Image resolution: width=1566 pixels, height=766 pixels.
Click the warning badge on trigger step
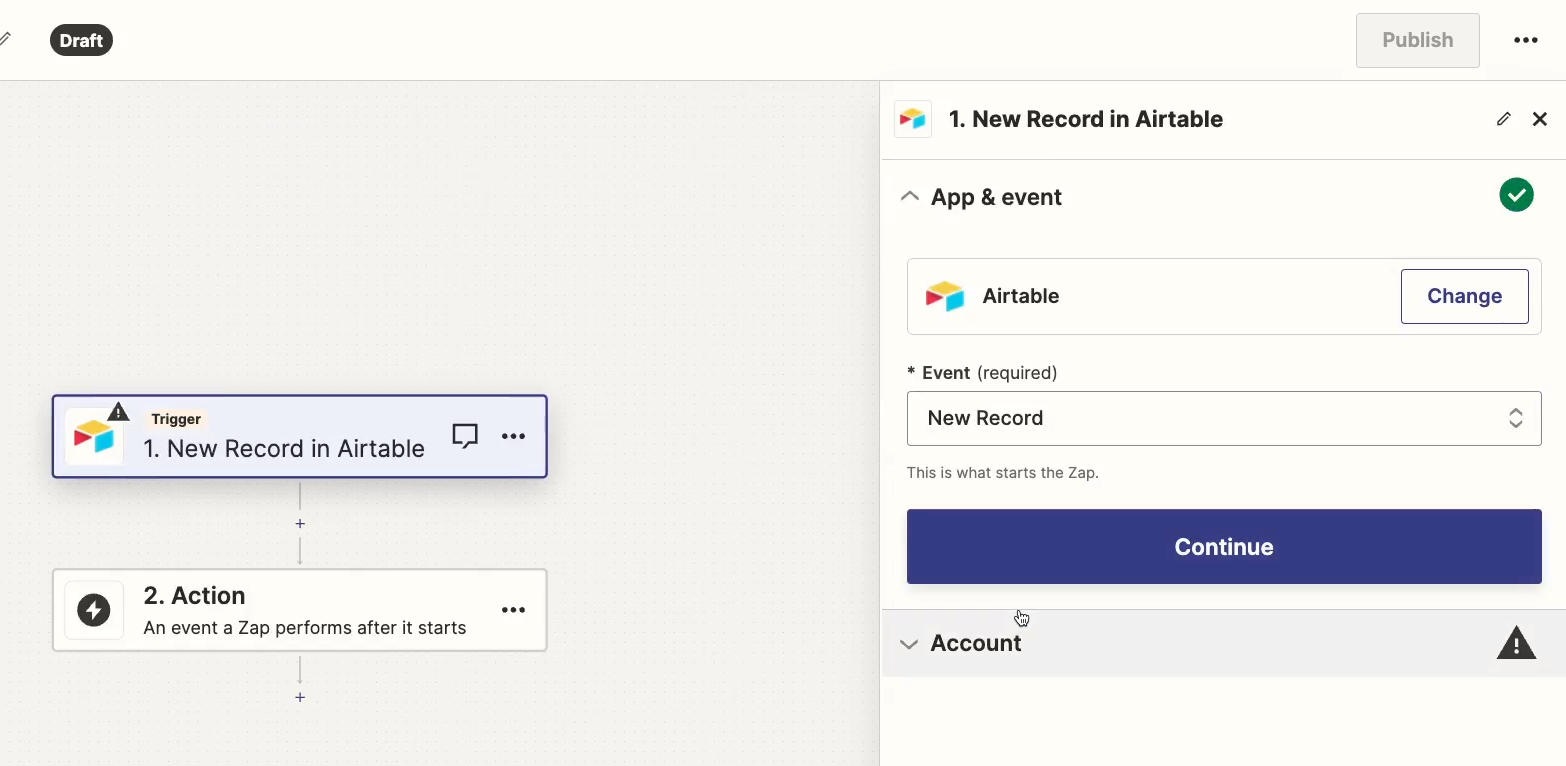point(118,411)
